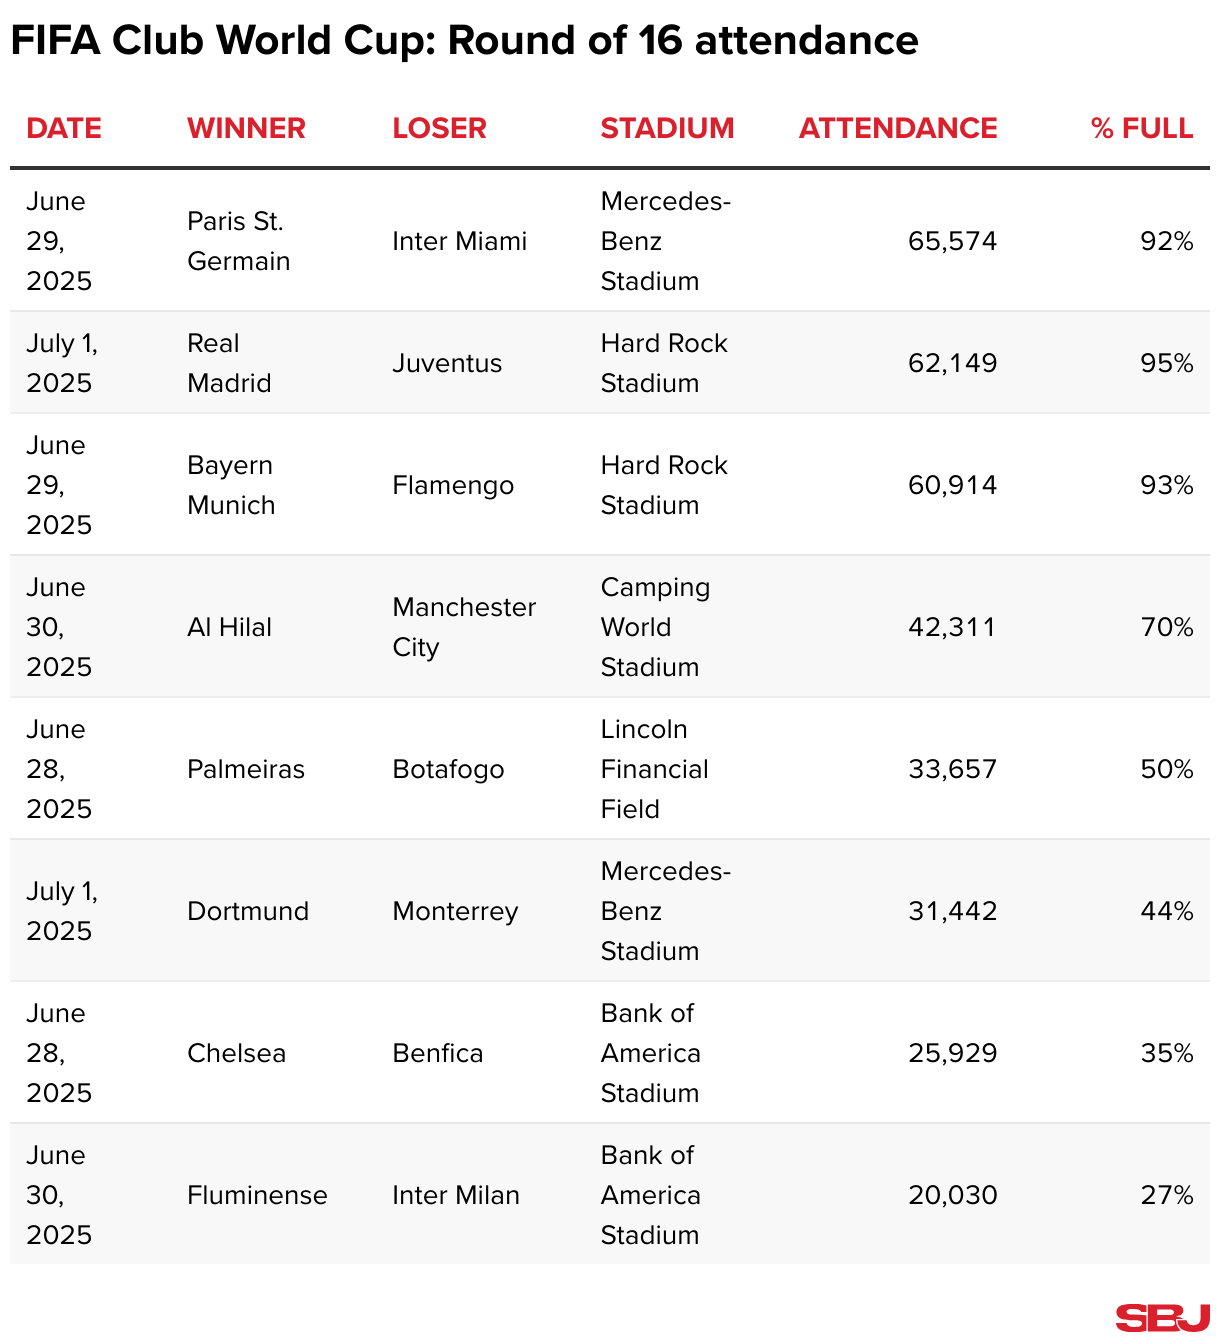
Task: Click the Juventus cell
Action: point(447,363)
